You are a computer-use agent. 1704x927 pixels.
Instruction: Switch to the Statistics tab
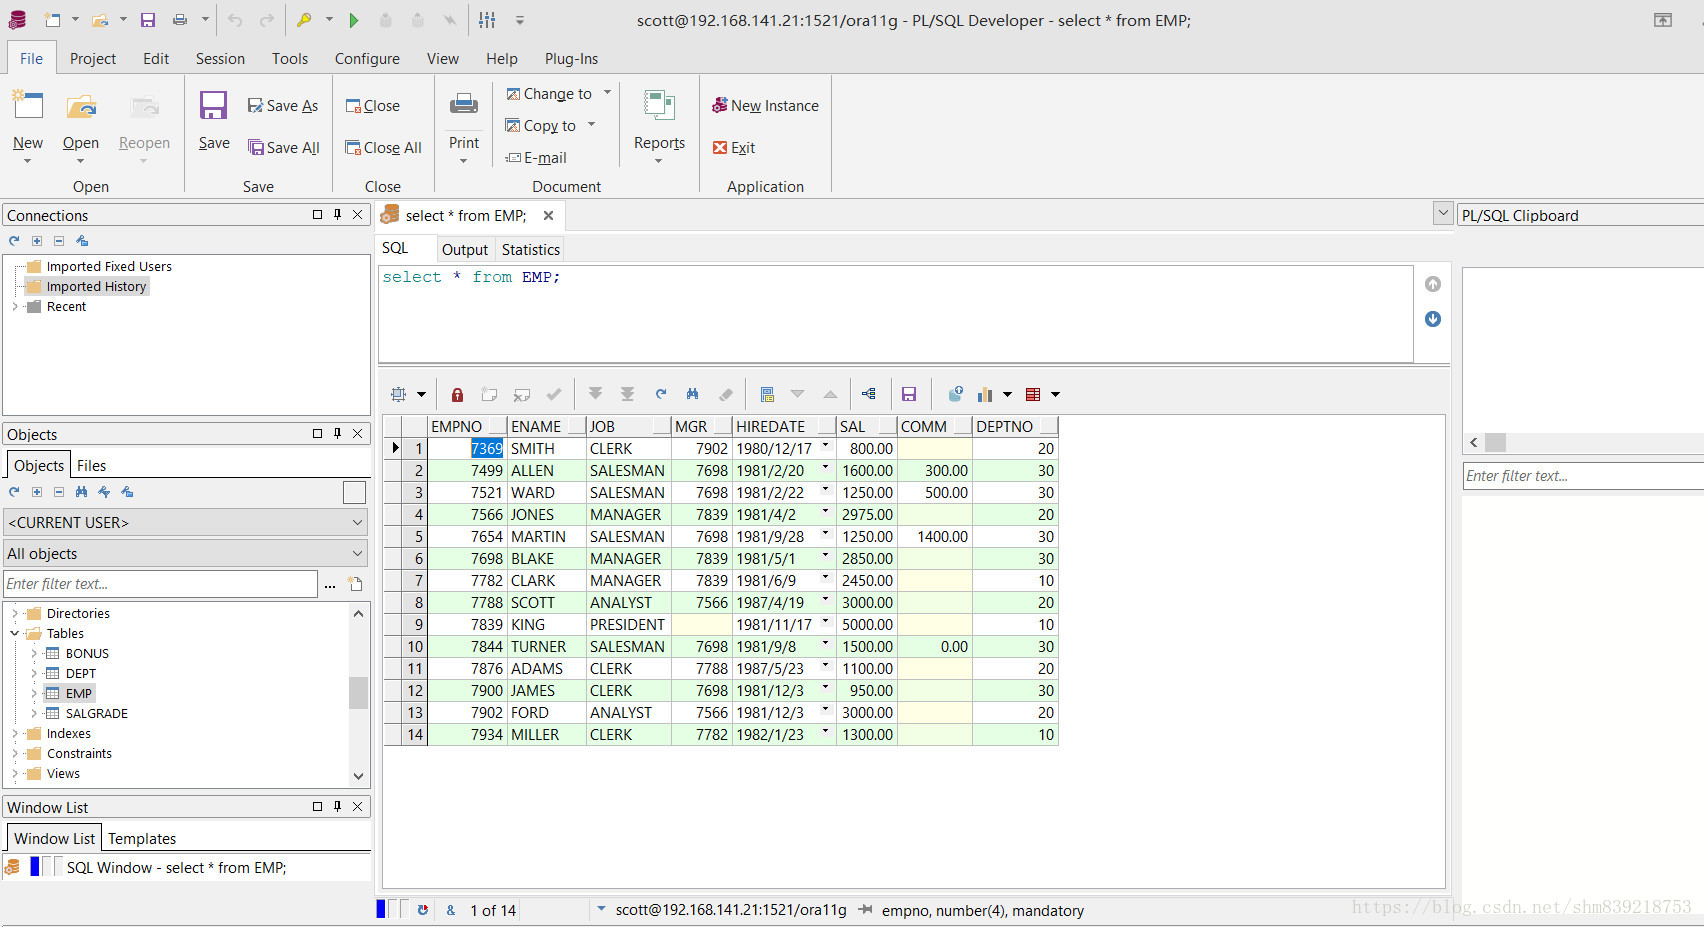pos(530,250)
